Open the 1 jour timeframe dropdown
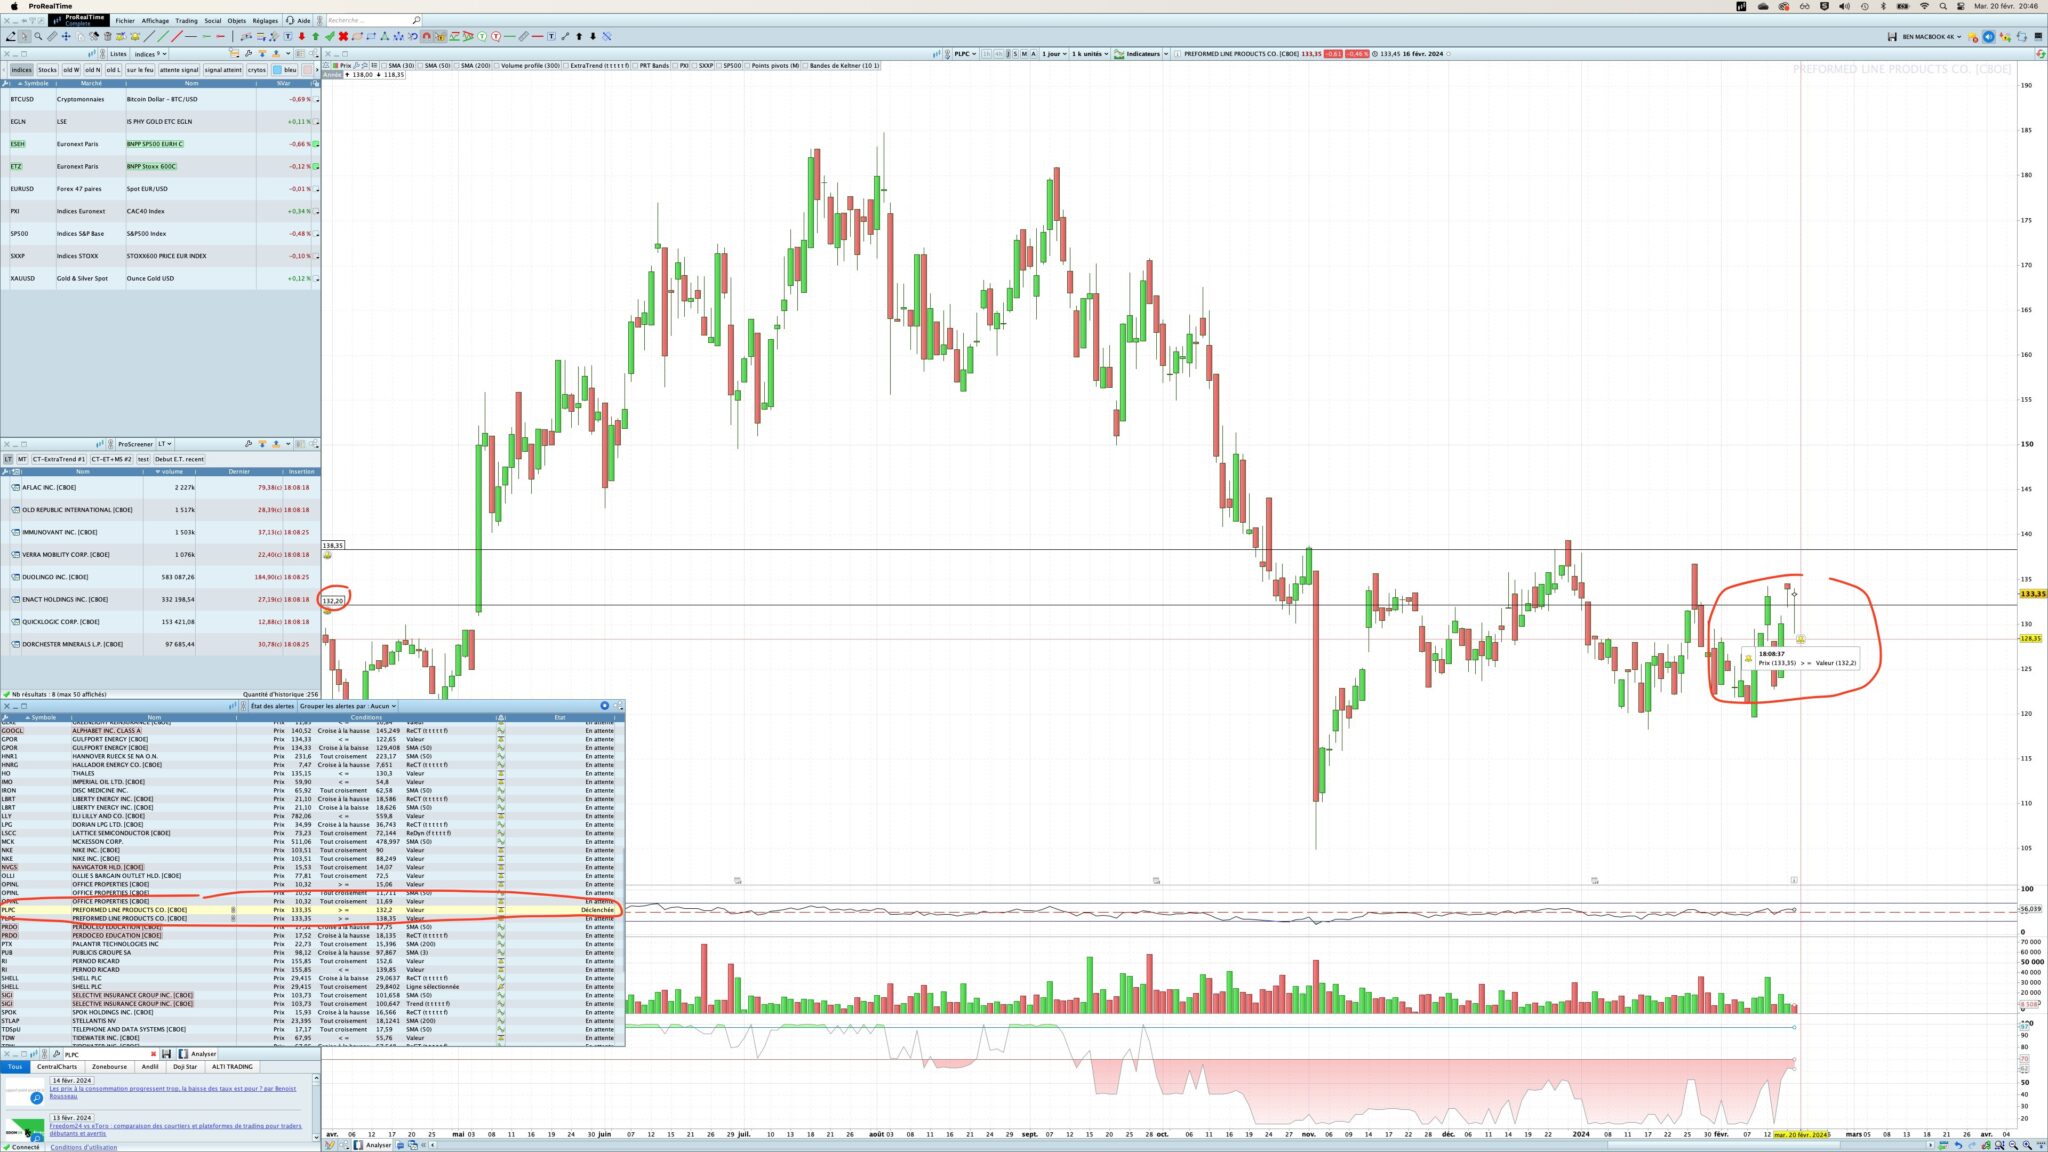This screenshot has height=1152, width=2048. pyautogui.click(x=1055, y=54)
